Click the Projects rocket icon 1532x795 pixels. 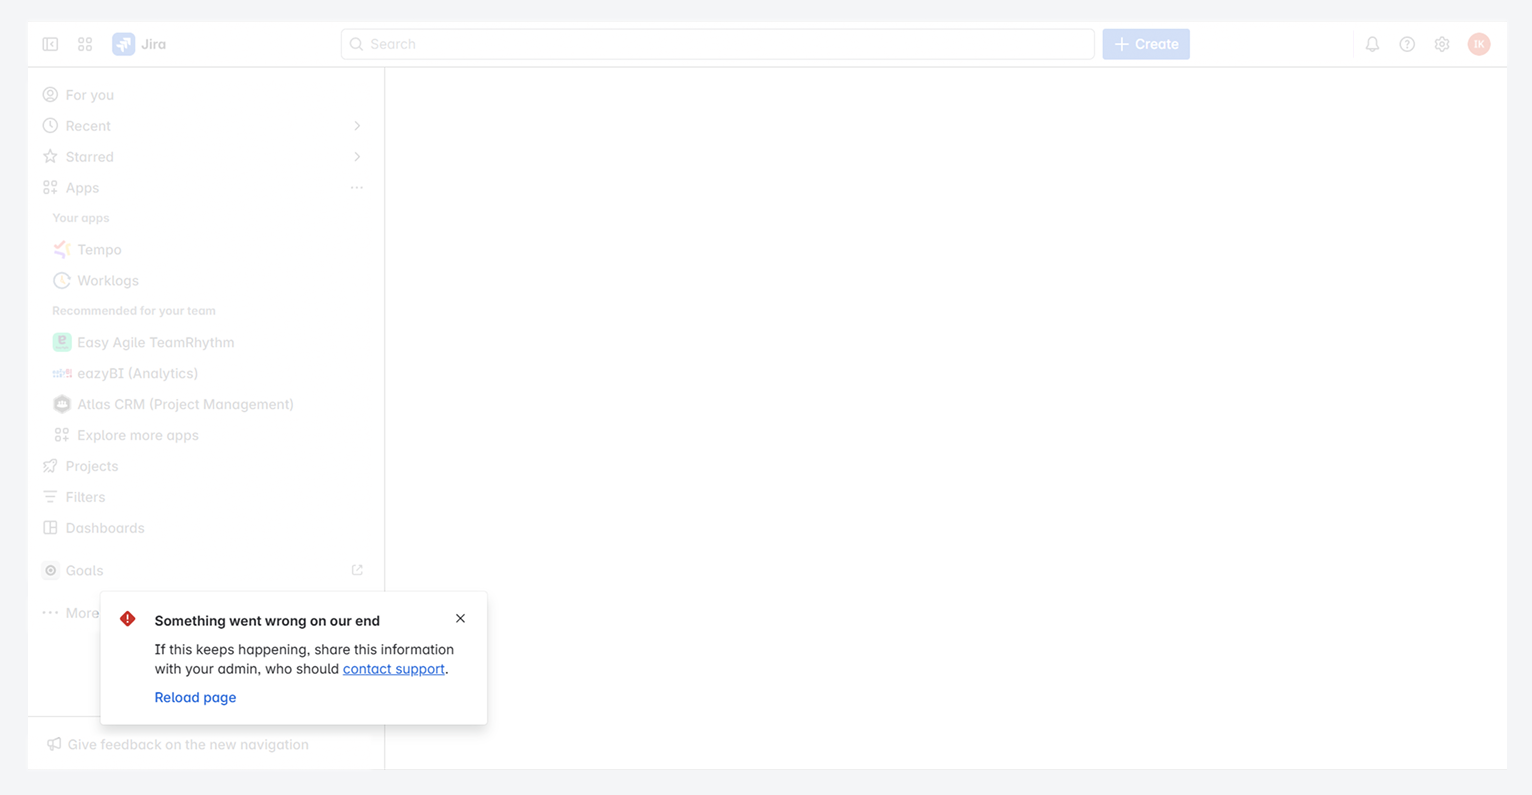click(x=50, y=466)
